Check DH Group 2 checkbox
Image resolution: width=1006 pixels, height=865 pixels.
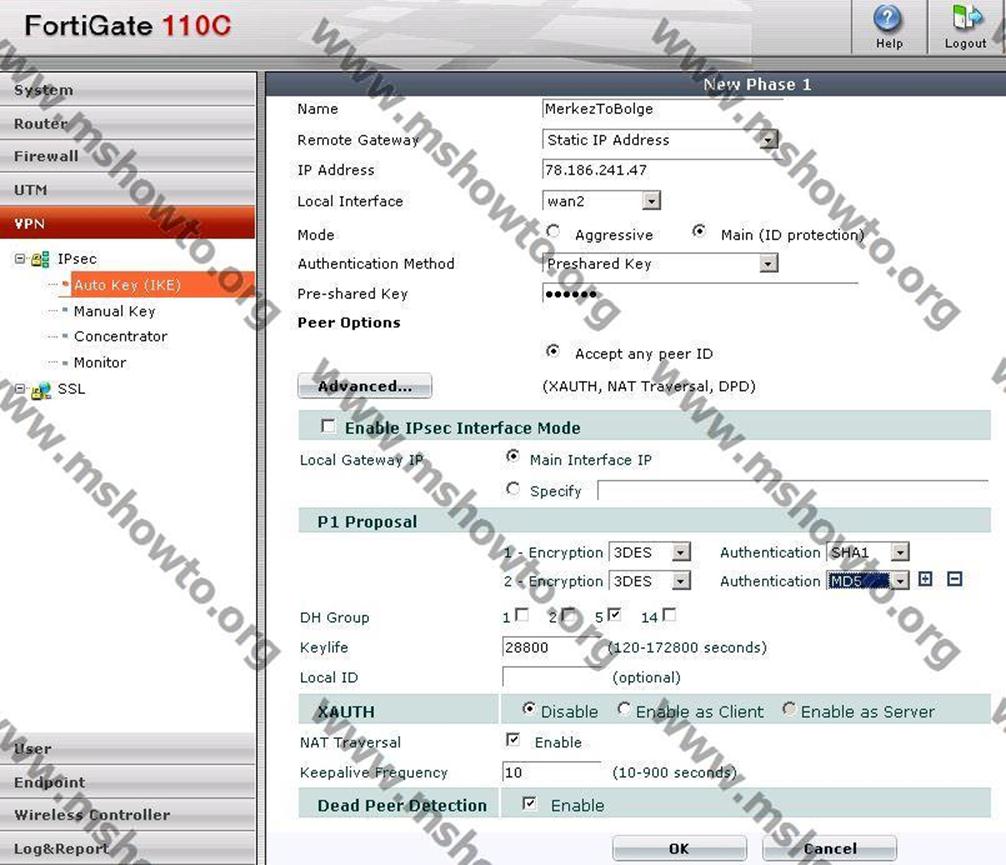click(x=568, y=615)
